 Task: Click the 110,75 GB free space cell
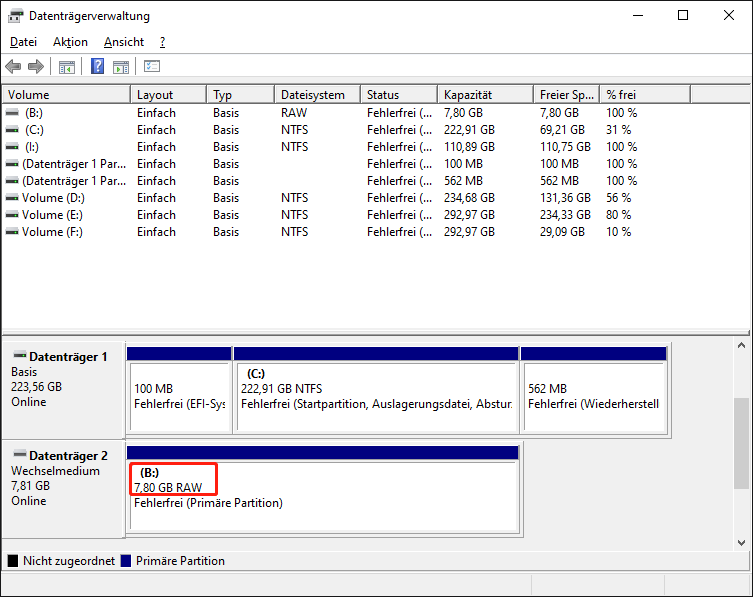565,147
